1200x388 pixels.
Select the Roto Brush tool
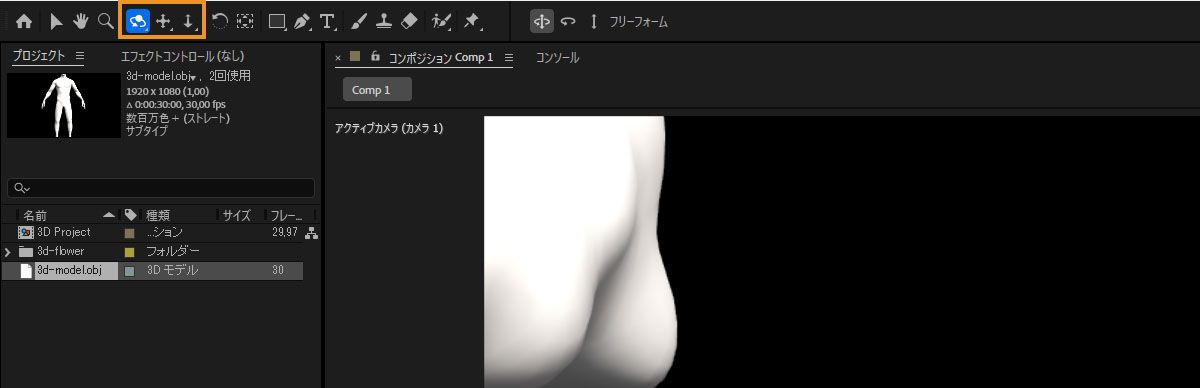(x=441, y=21)
